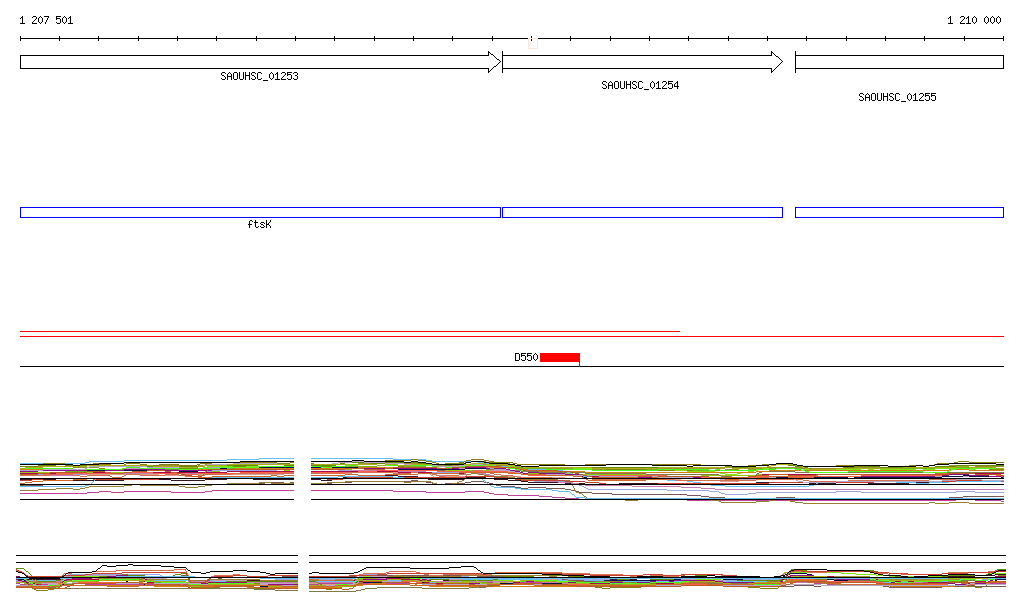This screenshot has width=1024, height=611.
Task: Click the D550 text label
Action: click(x=526, y=357)
